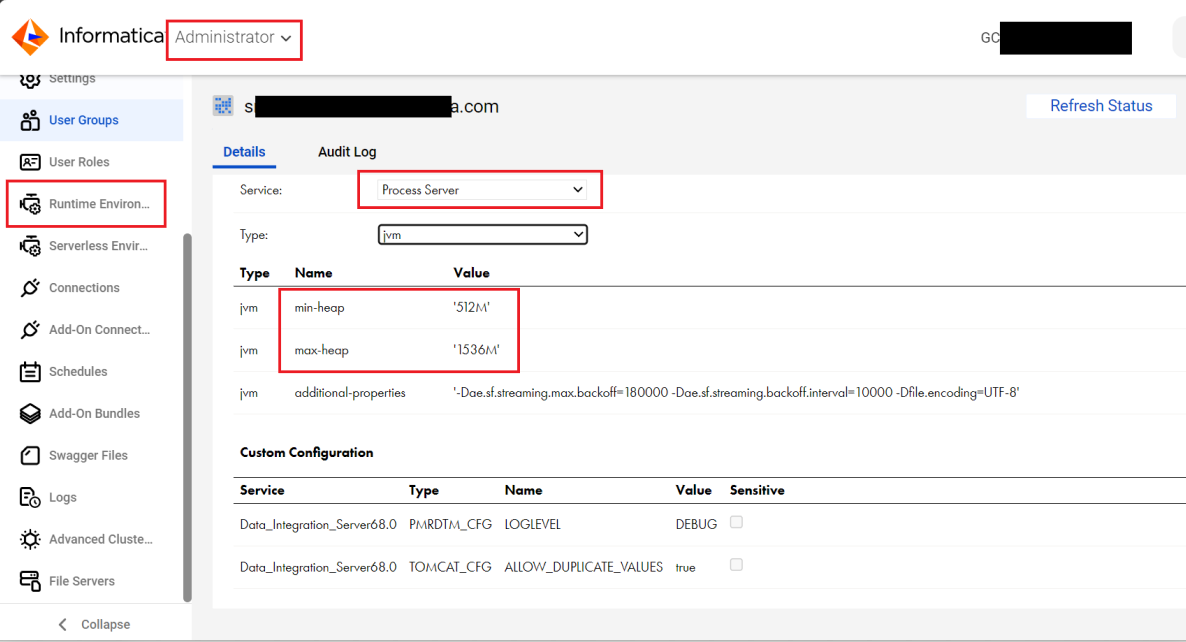Click the Sensitive column header
Viewport: 1186px width, 642px height.
pyautogui.click(x=757, y=490)
